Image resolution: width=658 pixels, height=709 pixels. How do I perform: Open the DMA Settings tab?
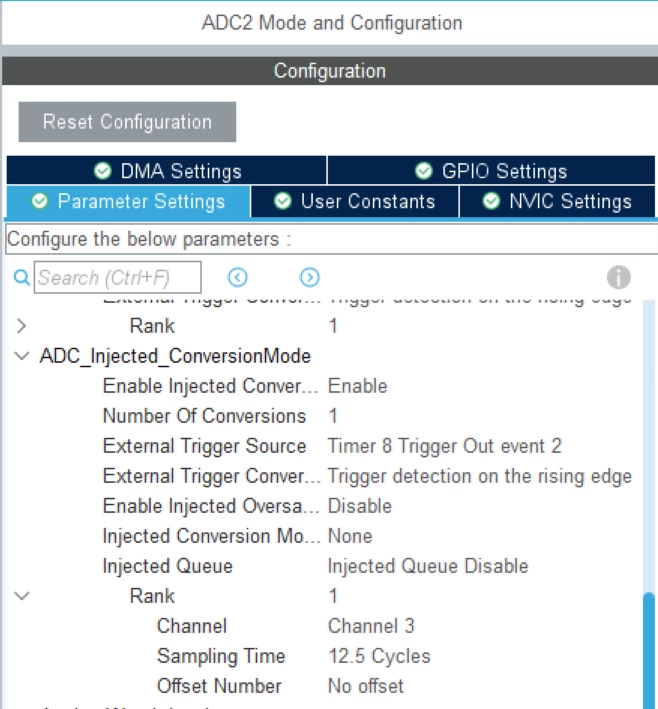coord(166,171)
